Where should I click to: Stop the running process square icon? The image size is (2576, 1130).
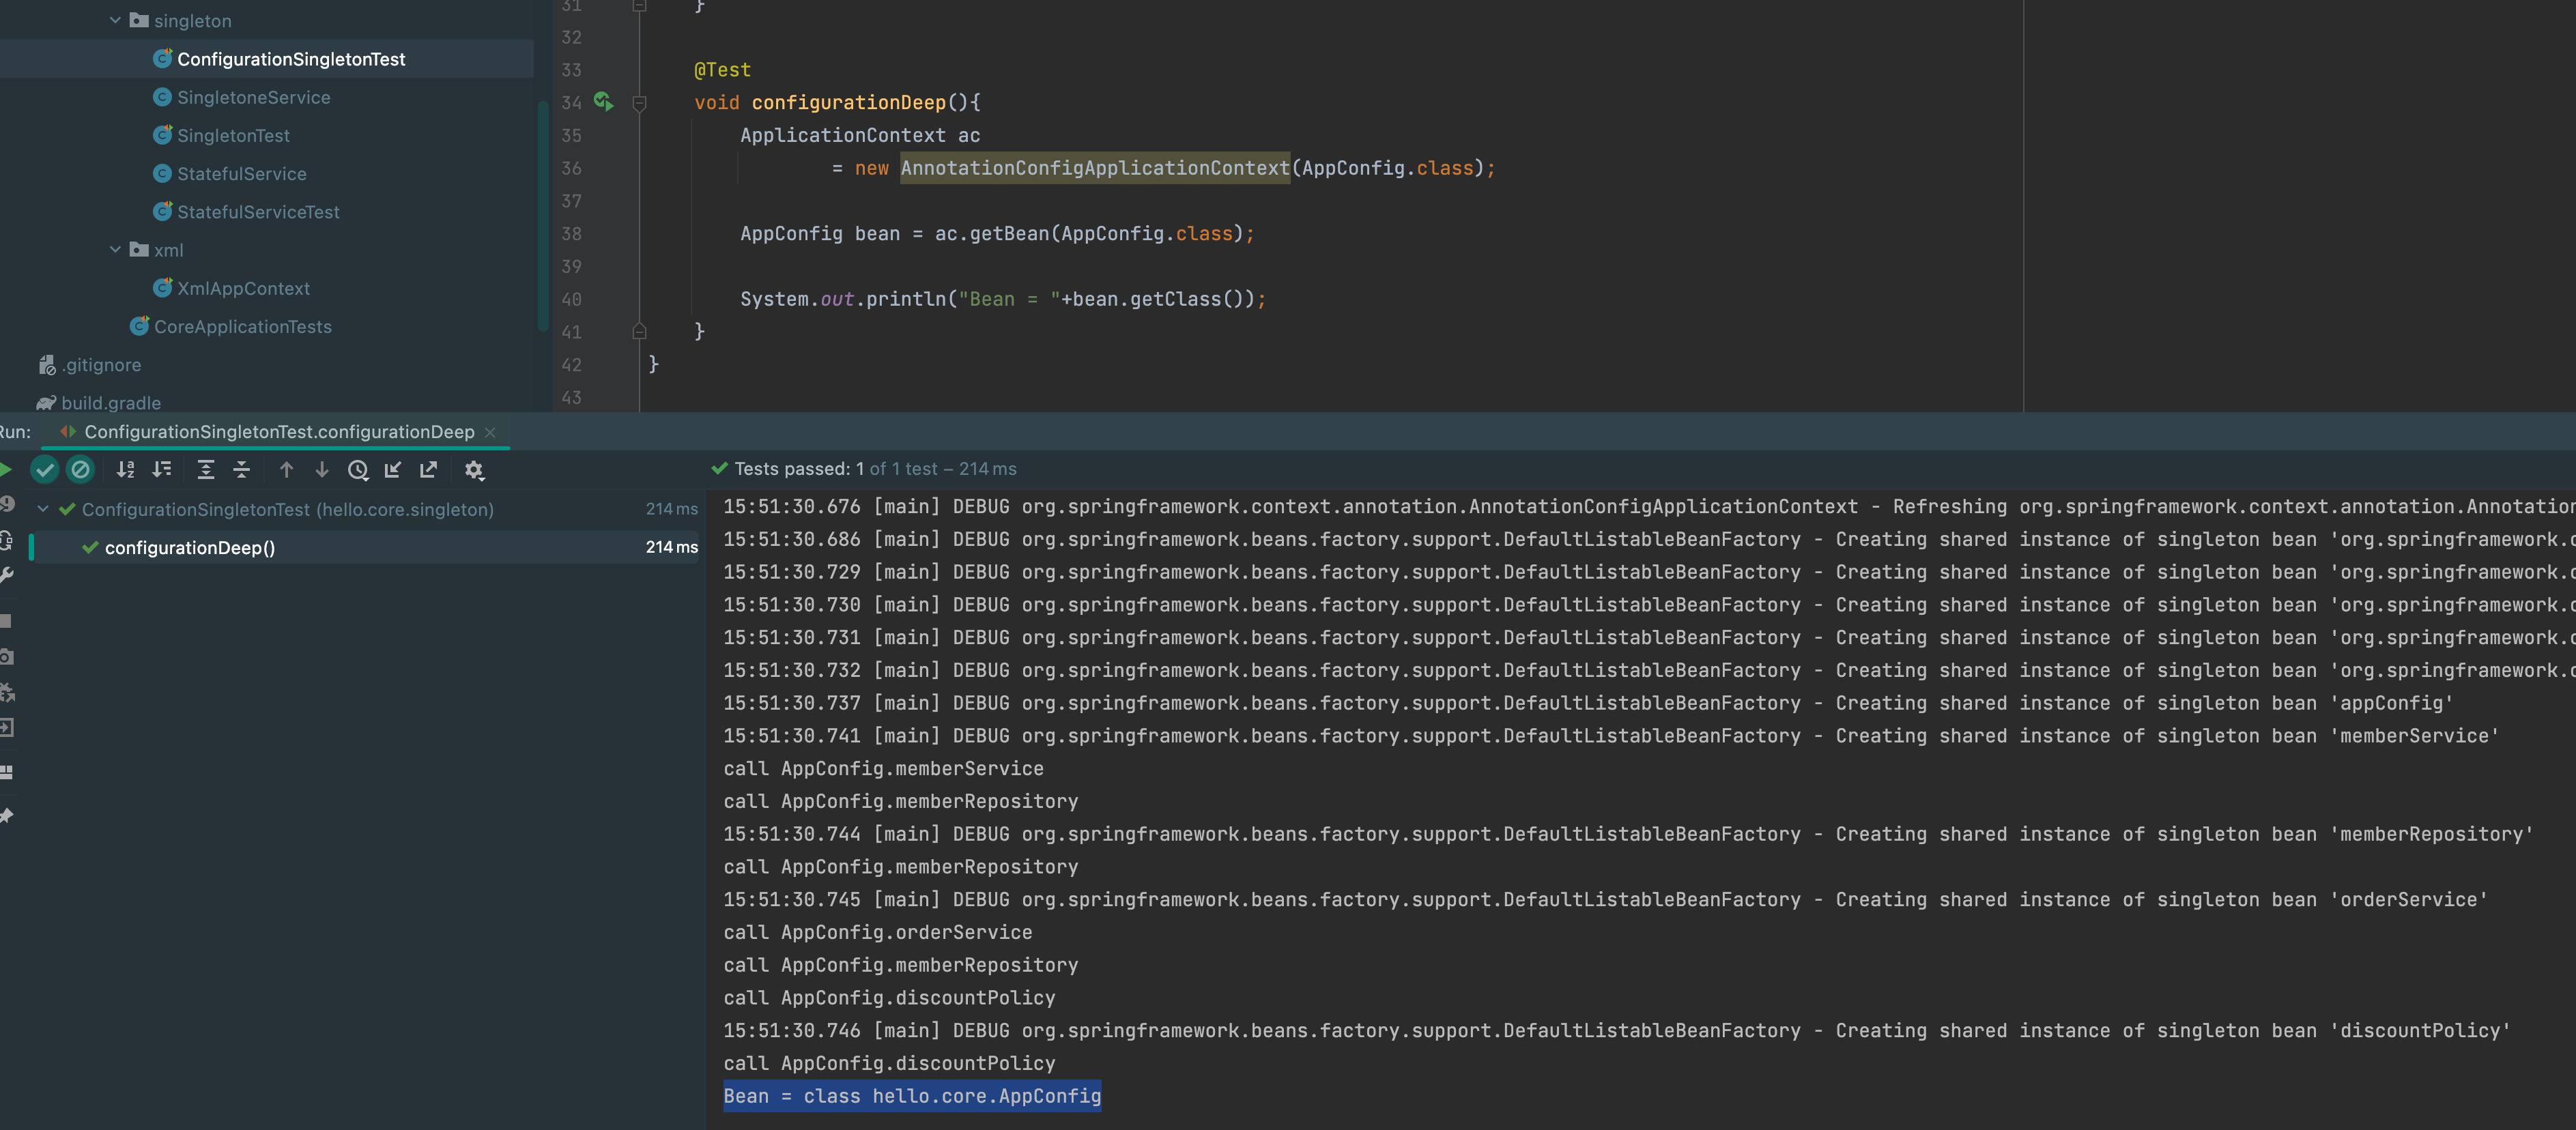6,621
